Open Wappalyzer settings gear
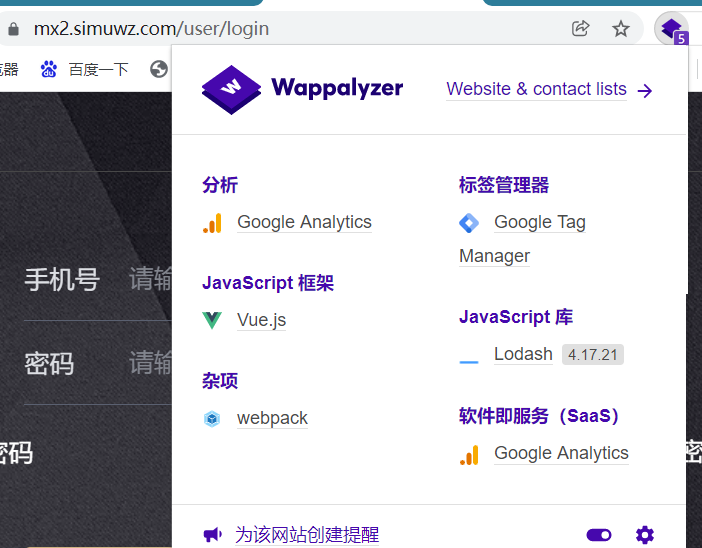702x548 pixels. (645, 535)
